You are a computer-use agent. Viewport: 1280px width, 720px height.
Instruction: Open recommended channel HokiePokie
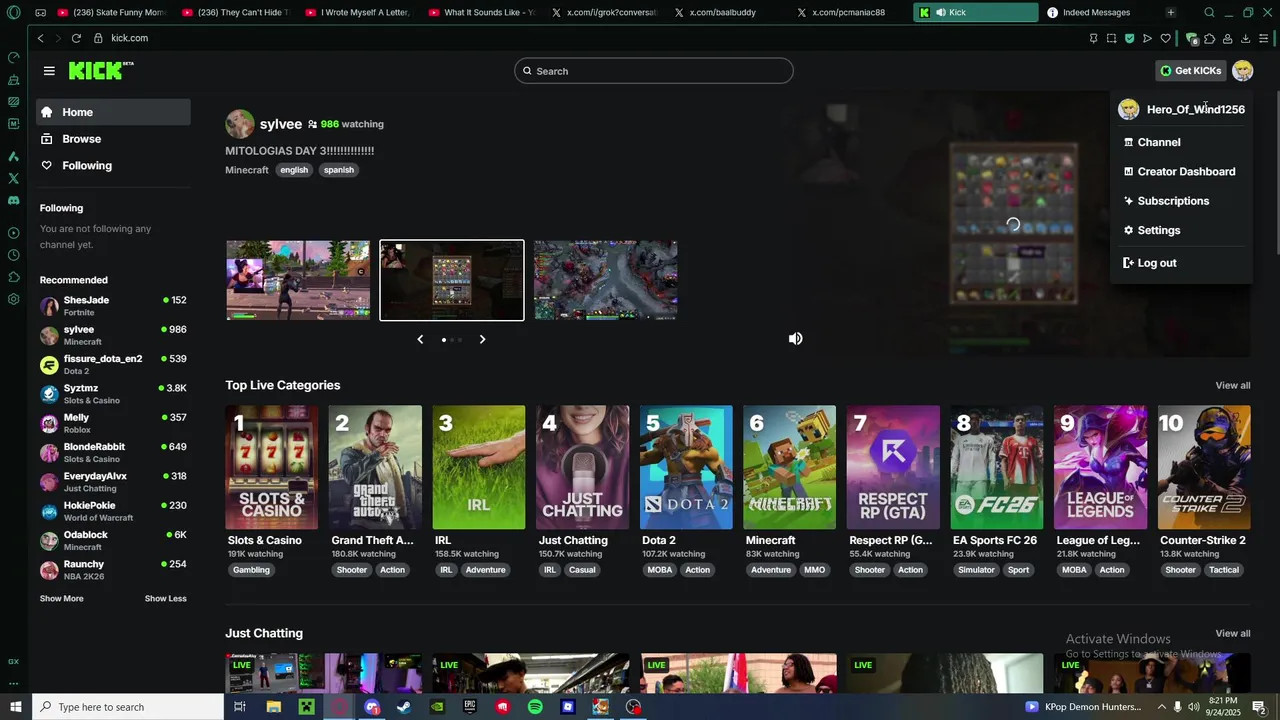[x=113, y=511]
